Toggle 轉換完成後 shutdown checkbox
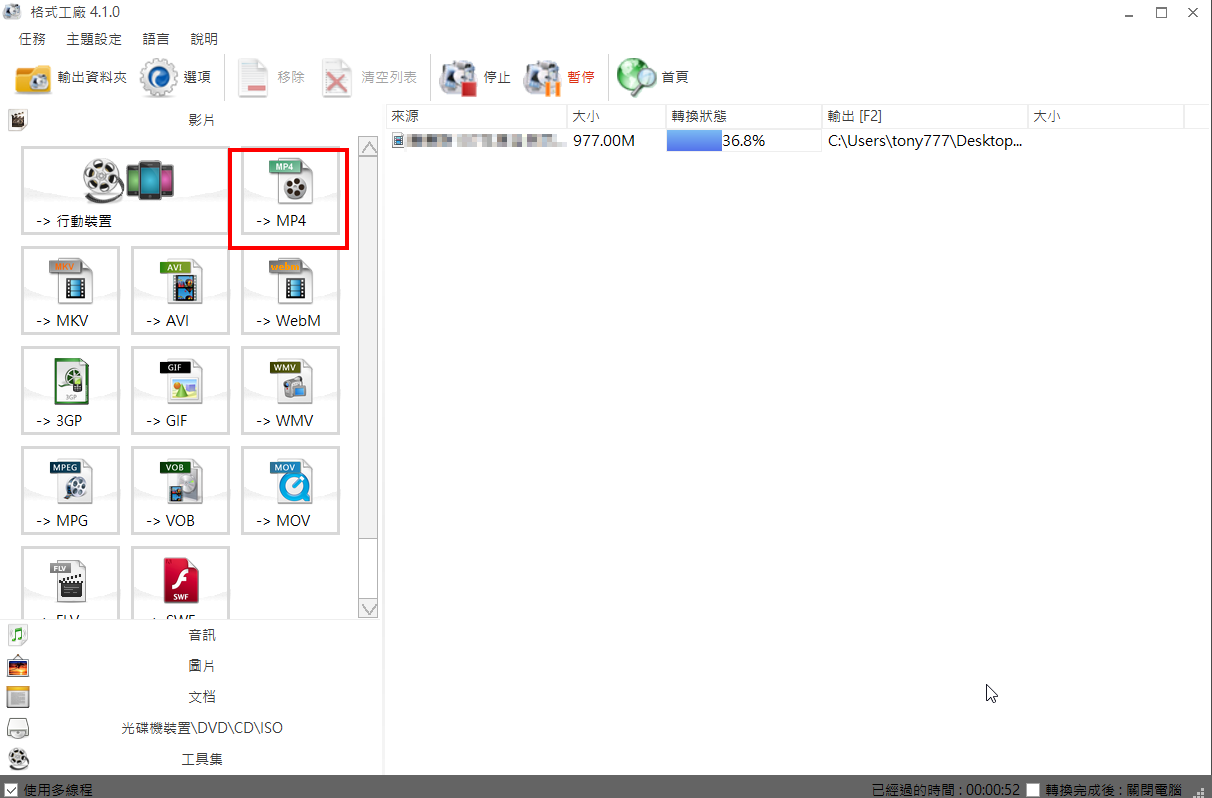The image size is (1212, 798). point(1033,789)
